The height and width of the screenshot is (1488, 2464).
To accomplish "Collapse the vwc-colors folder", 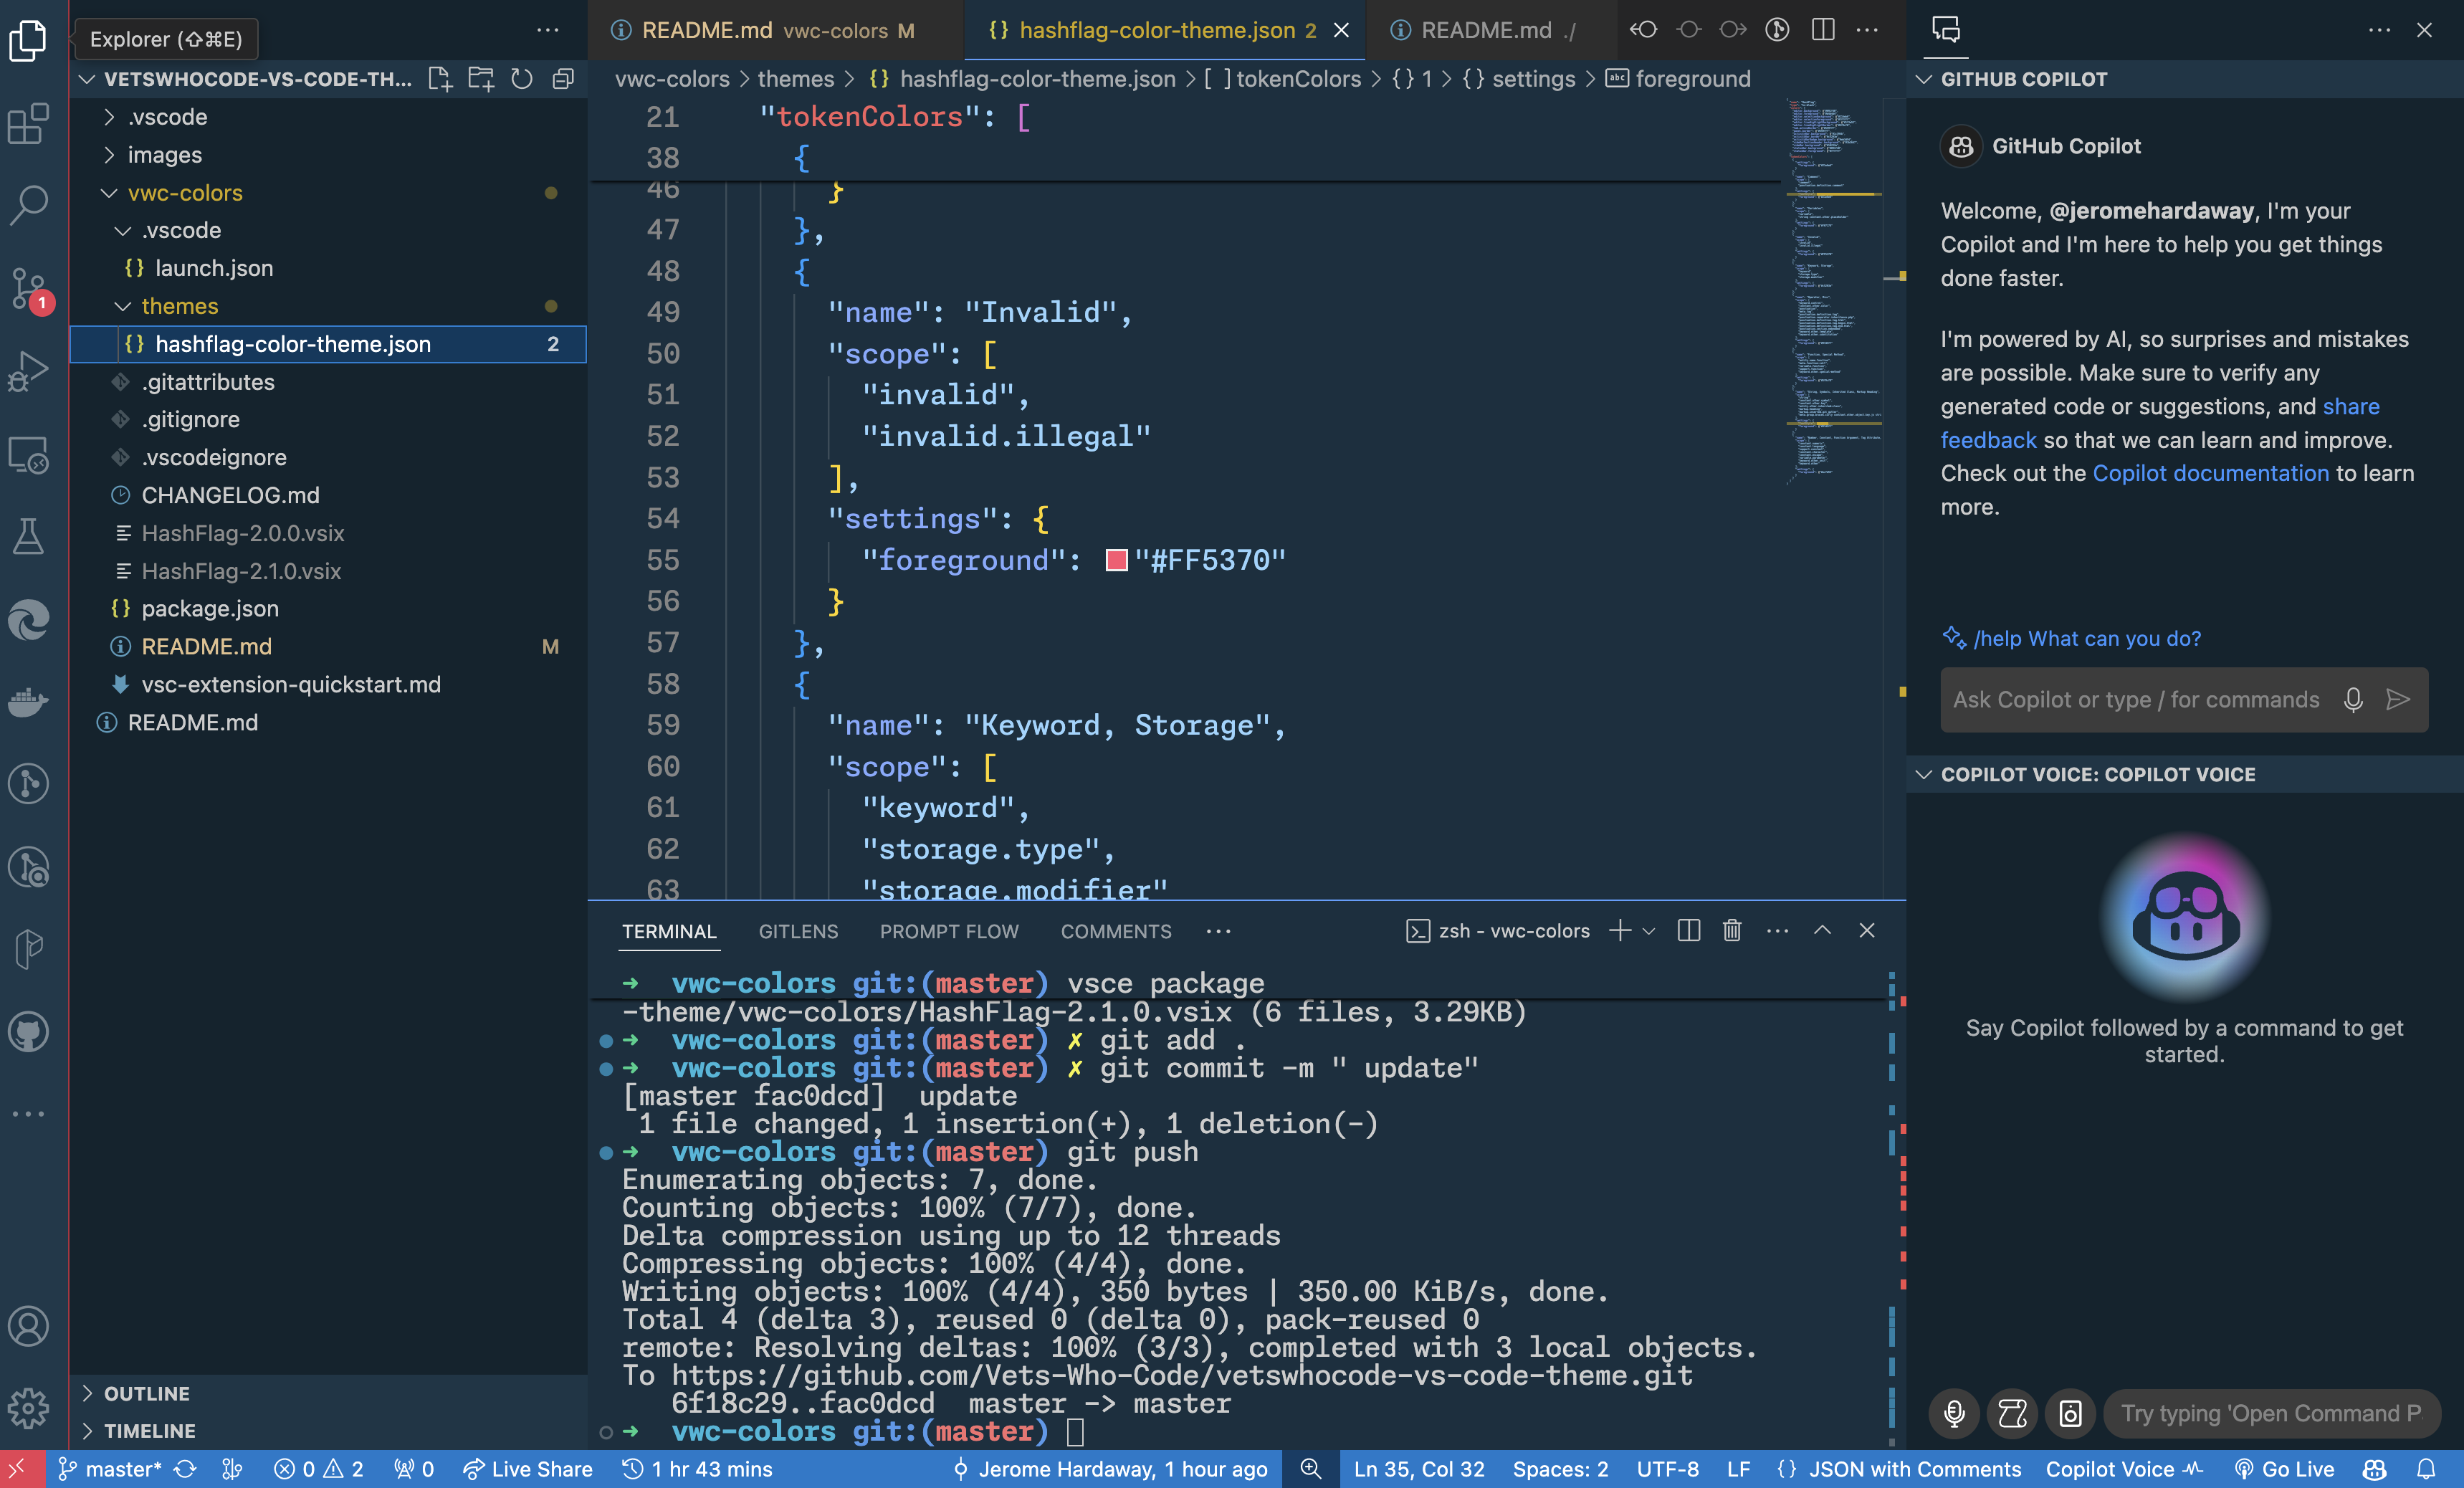I will click(109, 193).
